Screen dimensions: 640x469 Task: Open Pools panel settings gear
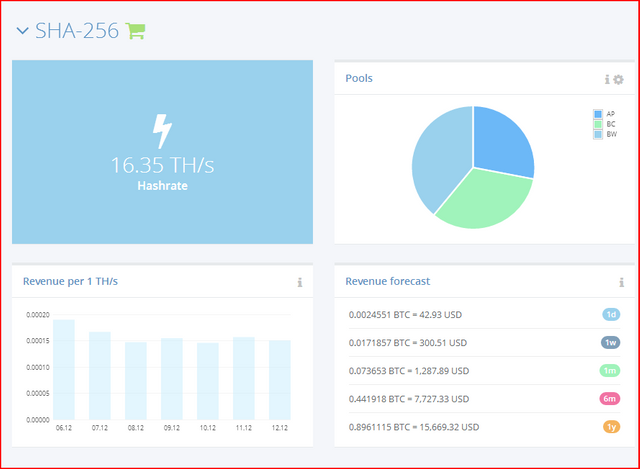pyautogui.click(x=618, y=80)
